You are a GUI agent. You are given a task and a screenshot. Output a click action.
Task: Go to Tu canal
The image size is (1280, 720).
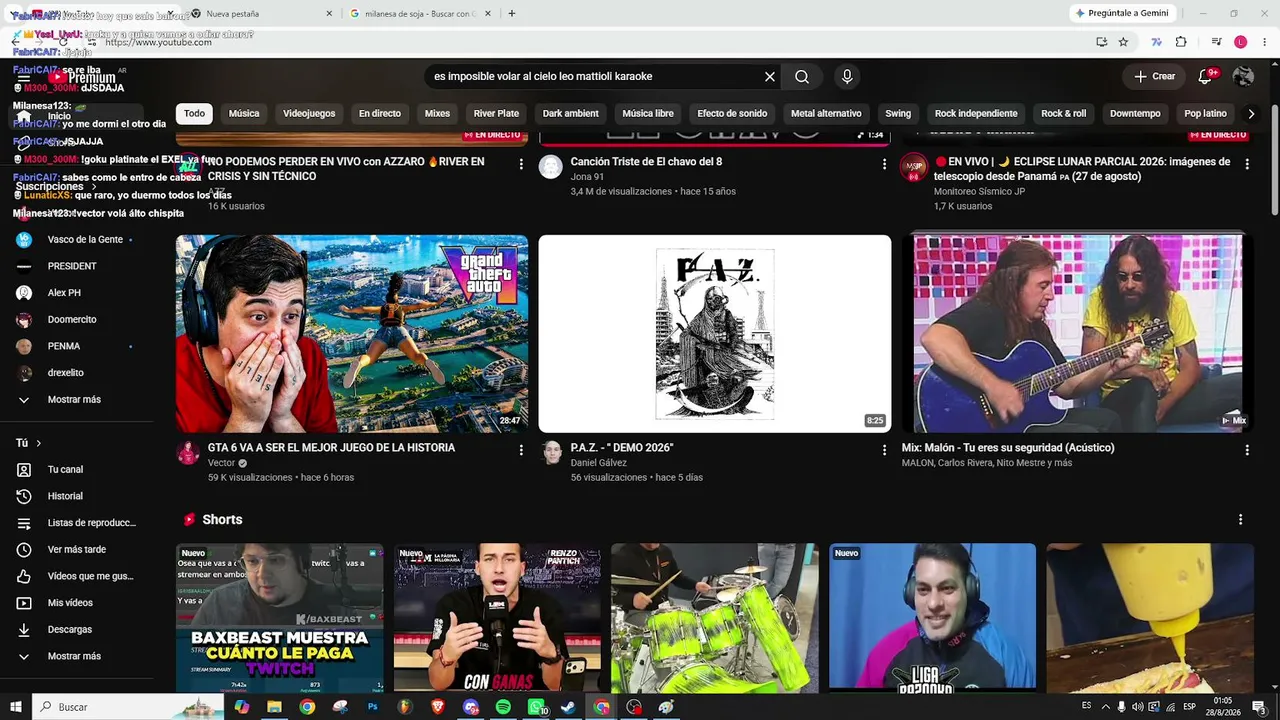pos(65,469)
